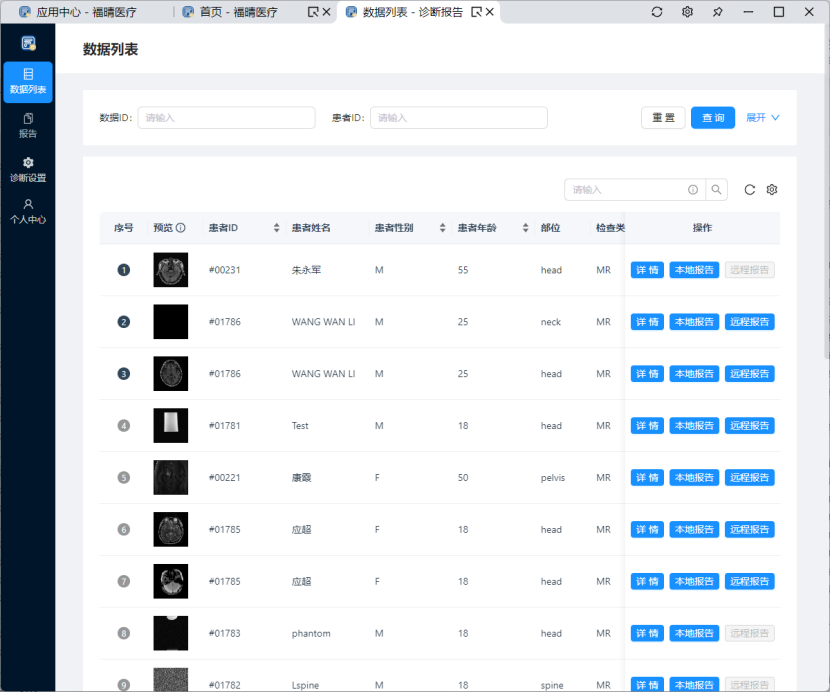Open 详情 for patient 朱永军

click(x=647, y=270)
